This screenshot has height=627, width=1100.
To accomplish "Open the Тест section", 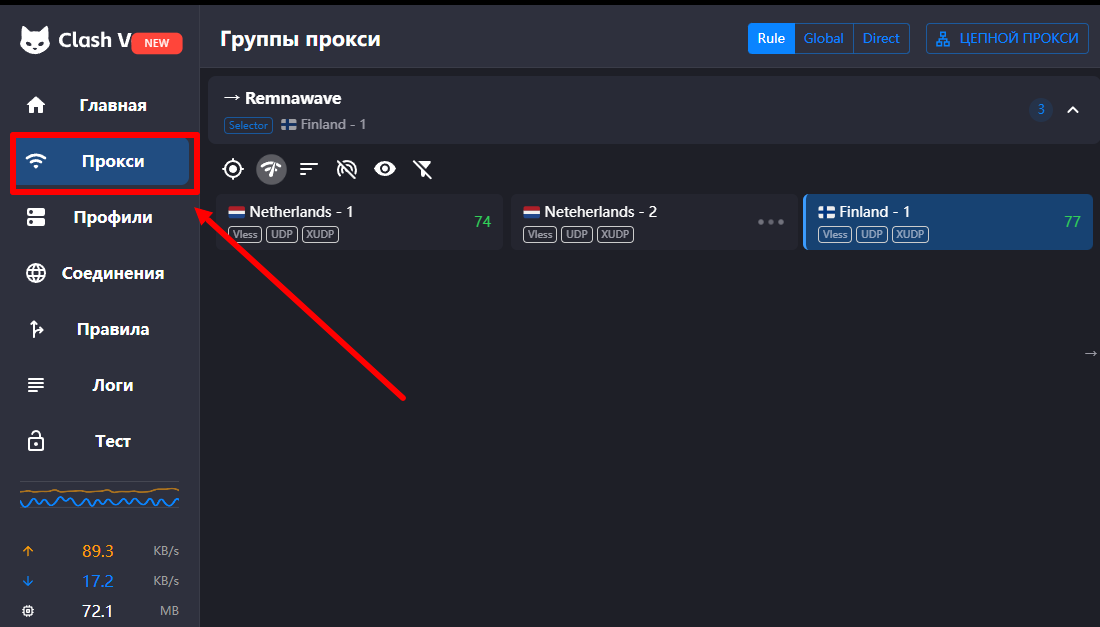I will coord(102,441).
